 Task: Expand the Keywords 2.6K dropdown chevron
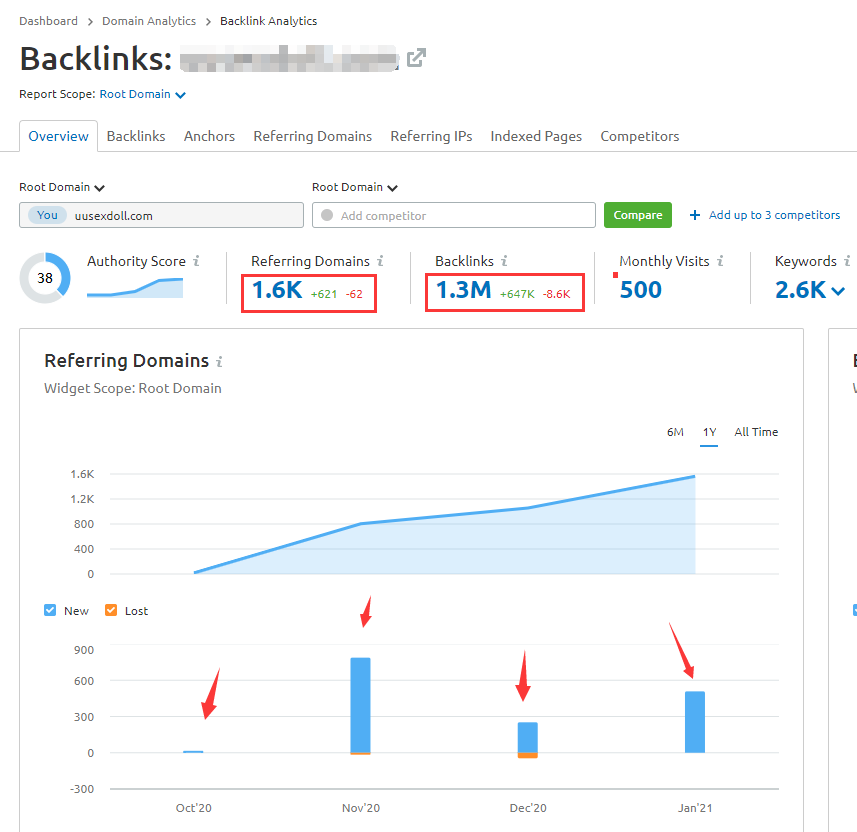[838, 291]
